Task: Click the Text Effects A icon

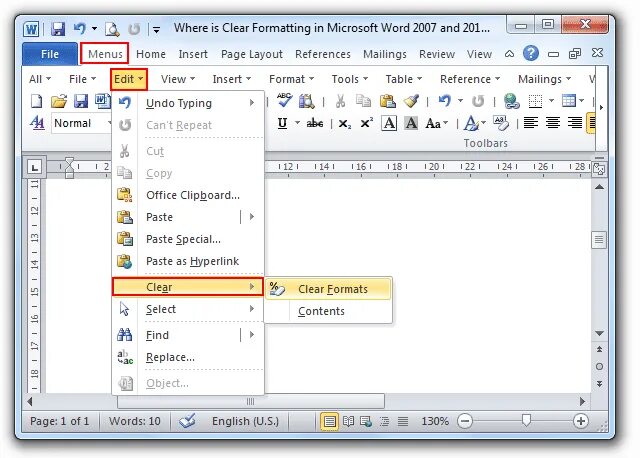Action: [471, 123]
